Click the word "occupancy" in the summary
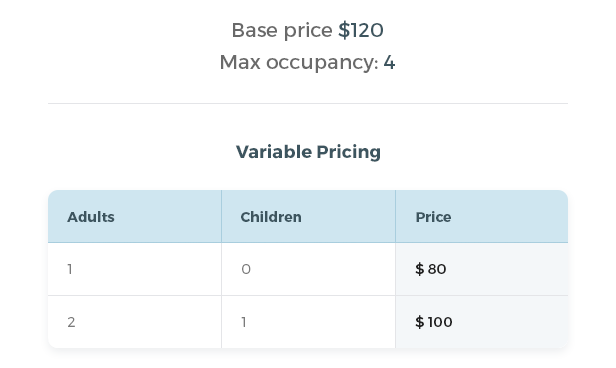 click(320, 64)
